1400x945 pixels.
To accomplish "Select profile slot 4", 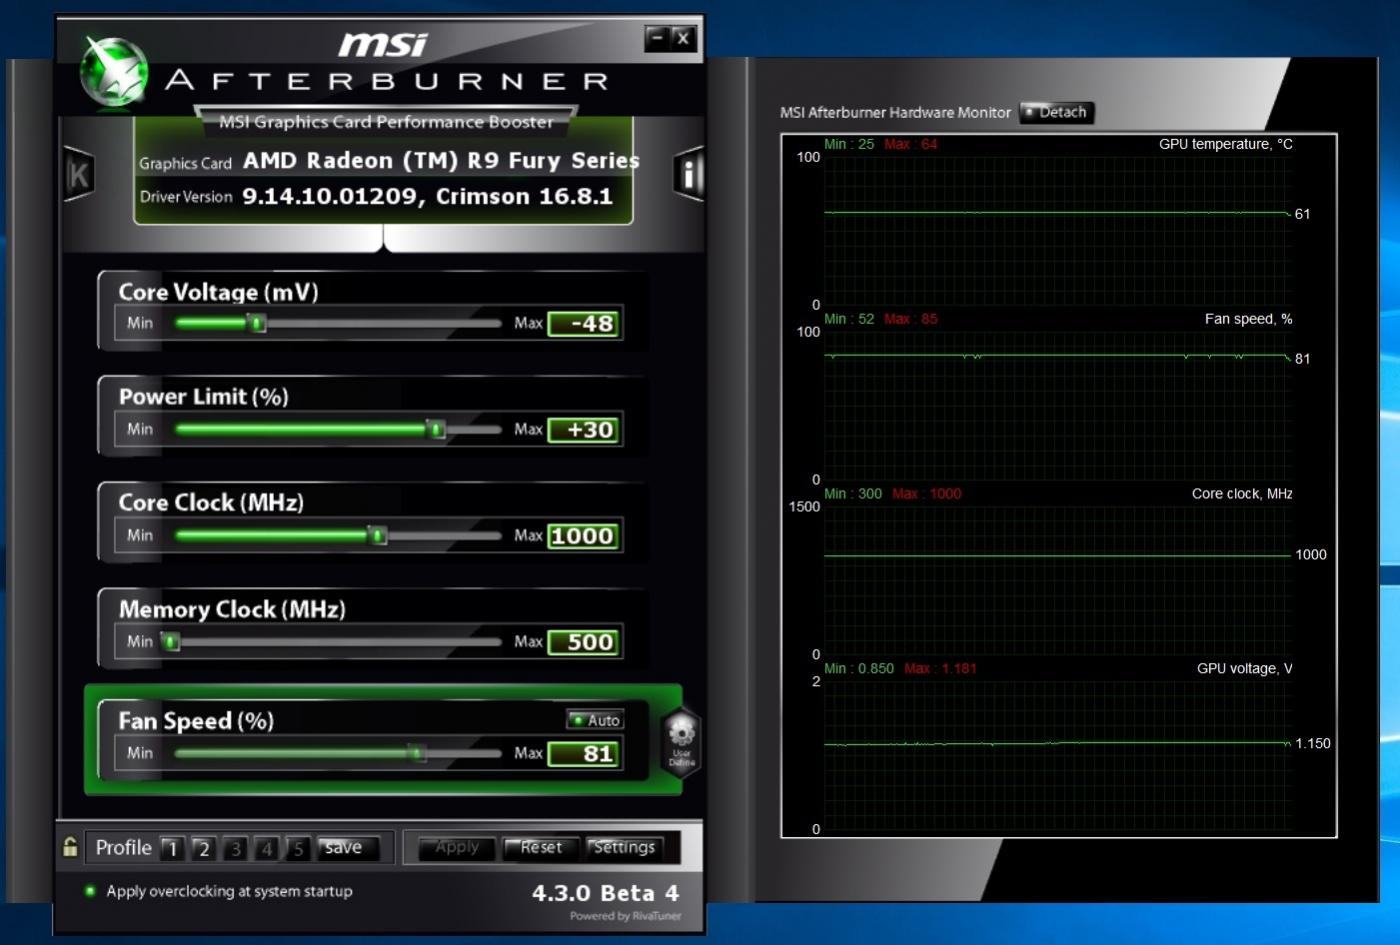I will 266,848.
